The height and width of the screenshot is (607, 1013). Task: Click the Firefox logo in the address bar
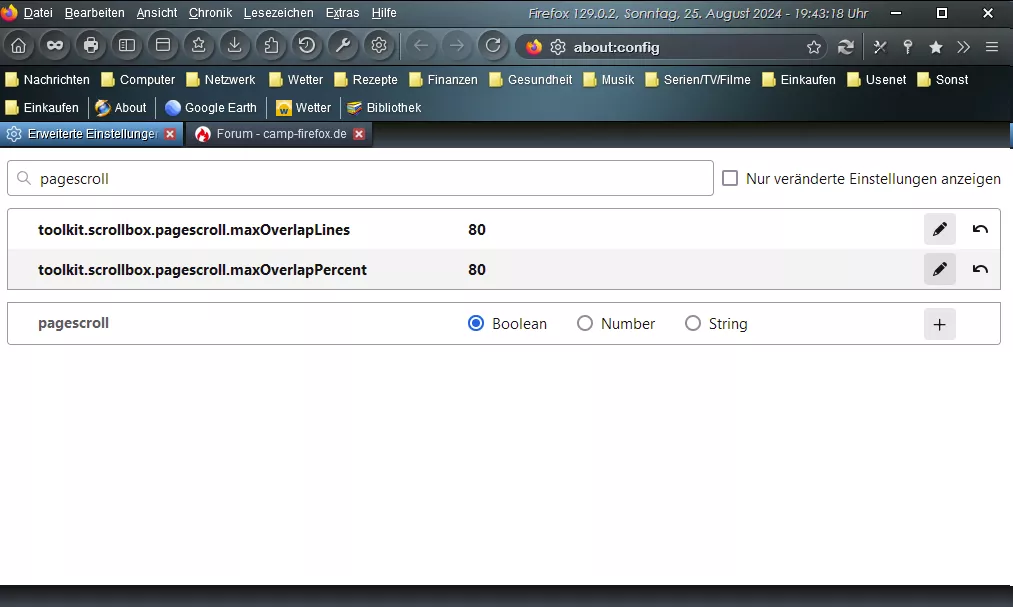[x=534, y=47]
